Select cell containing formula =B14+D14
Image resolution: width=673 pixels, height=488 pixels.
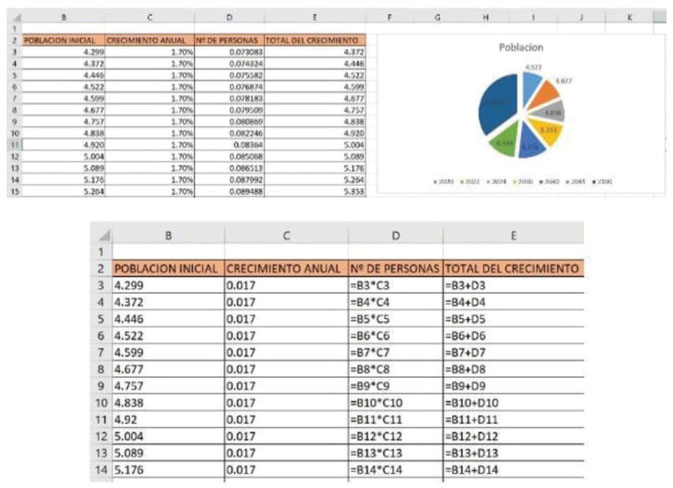(512, 470)
